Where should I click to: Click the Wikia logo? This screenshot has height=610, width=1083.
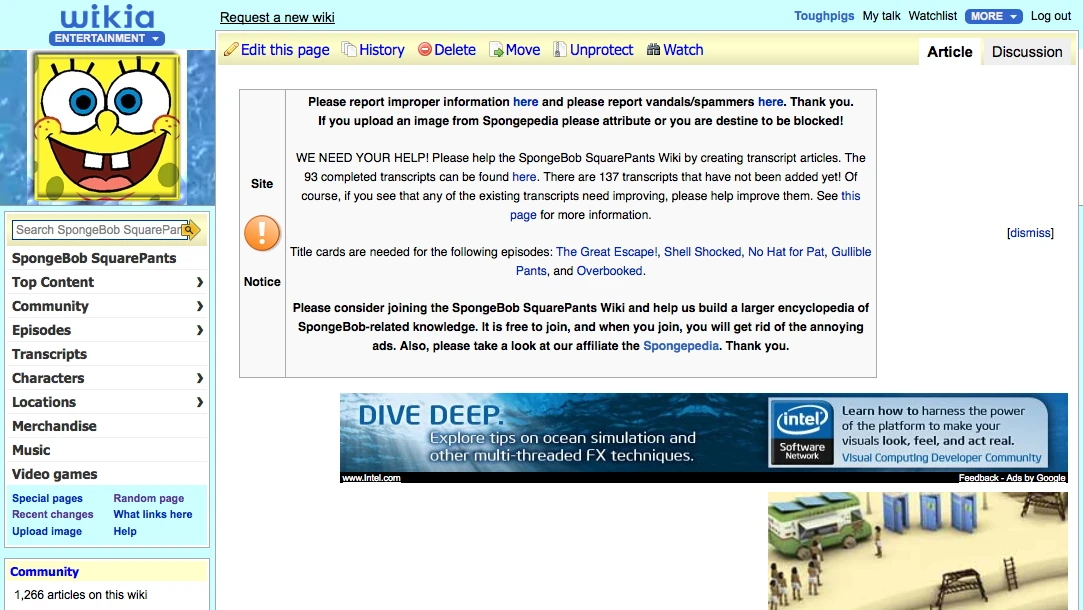[x=107, y=17]
